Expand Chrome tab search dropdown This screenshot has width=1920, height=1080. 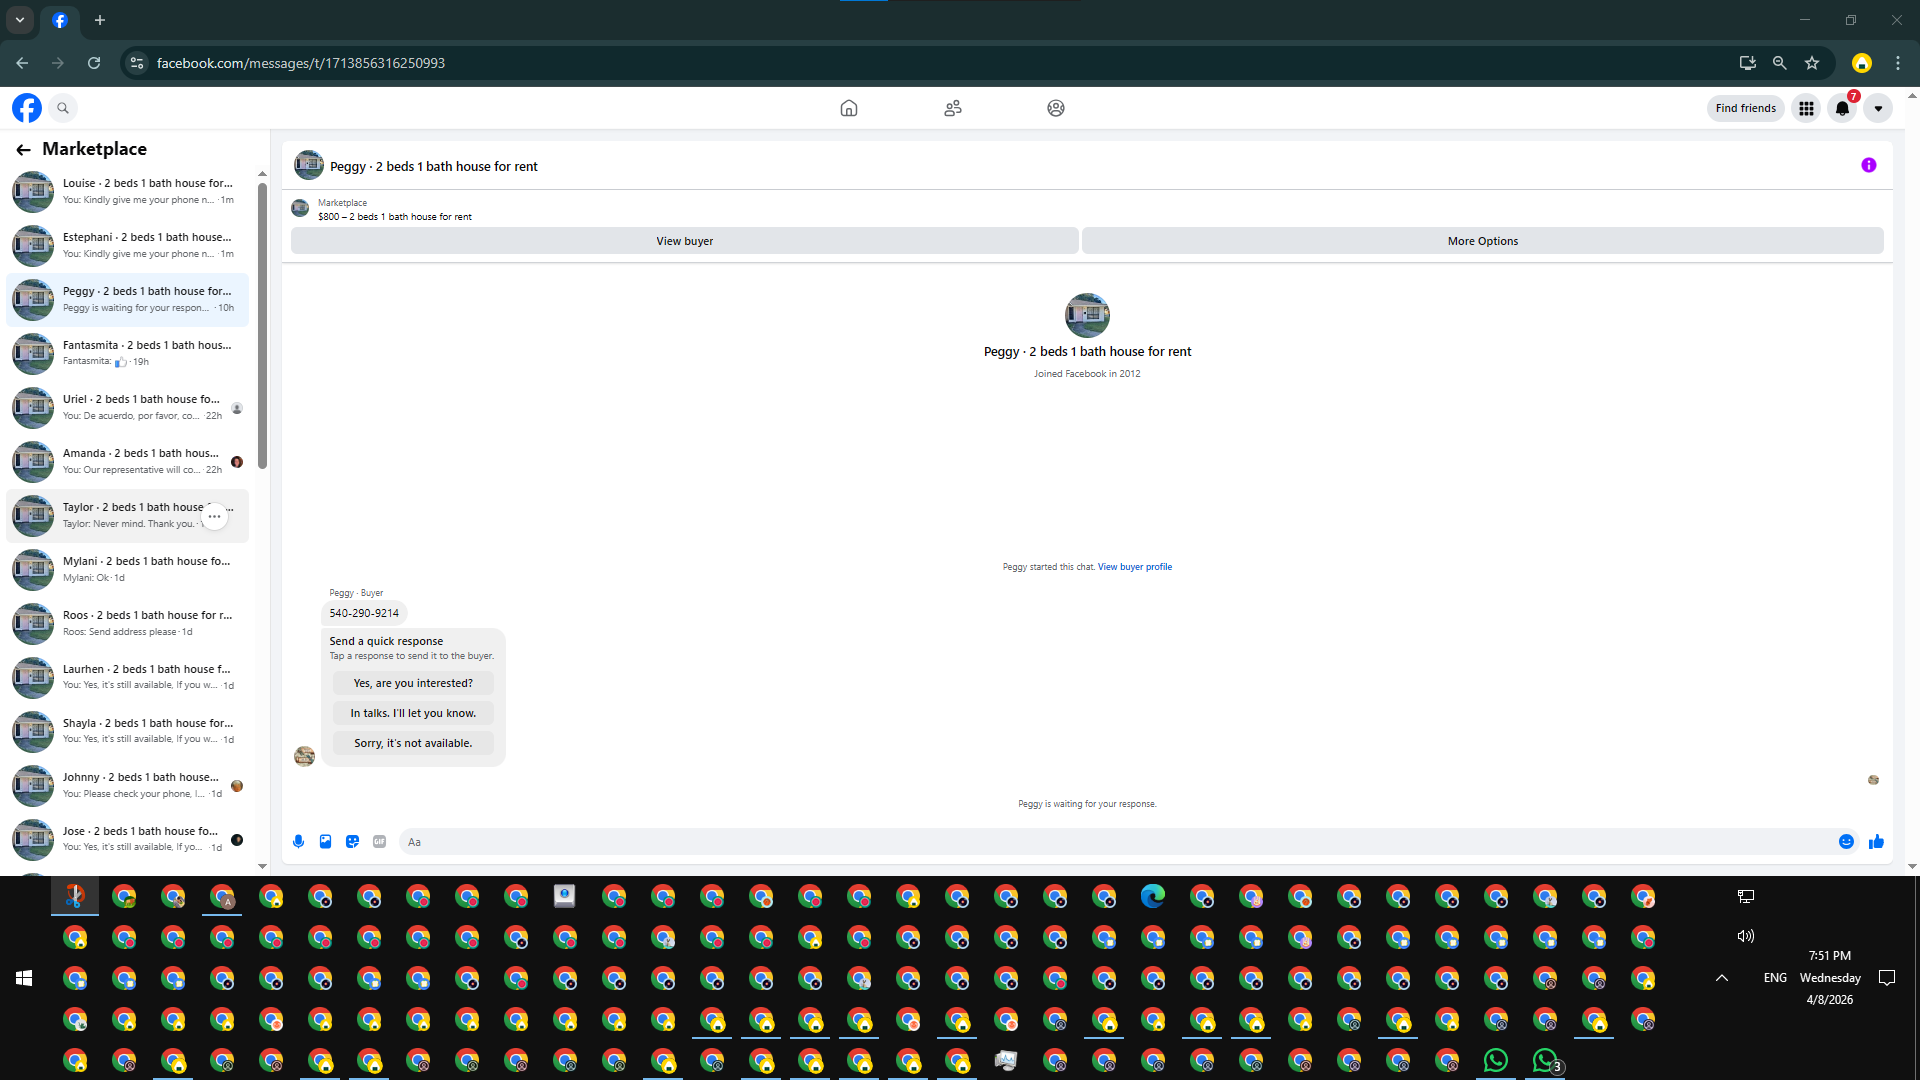tap(20, 20)
